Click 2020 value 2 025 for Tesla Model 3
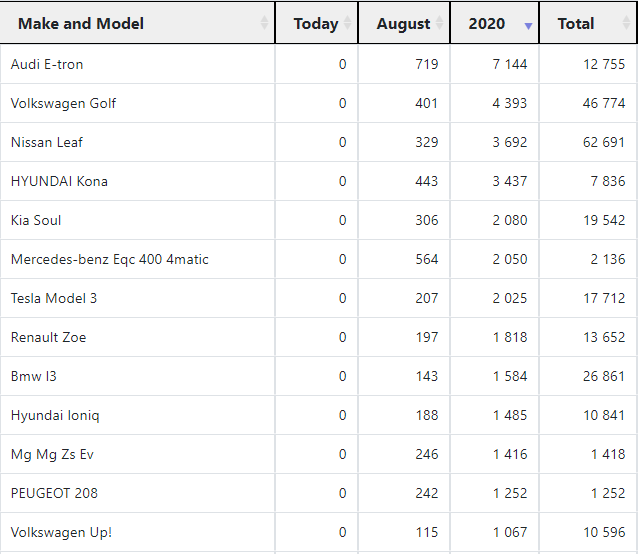Viewport: 638px width, 554px height. (x=509, y=299)
